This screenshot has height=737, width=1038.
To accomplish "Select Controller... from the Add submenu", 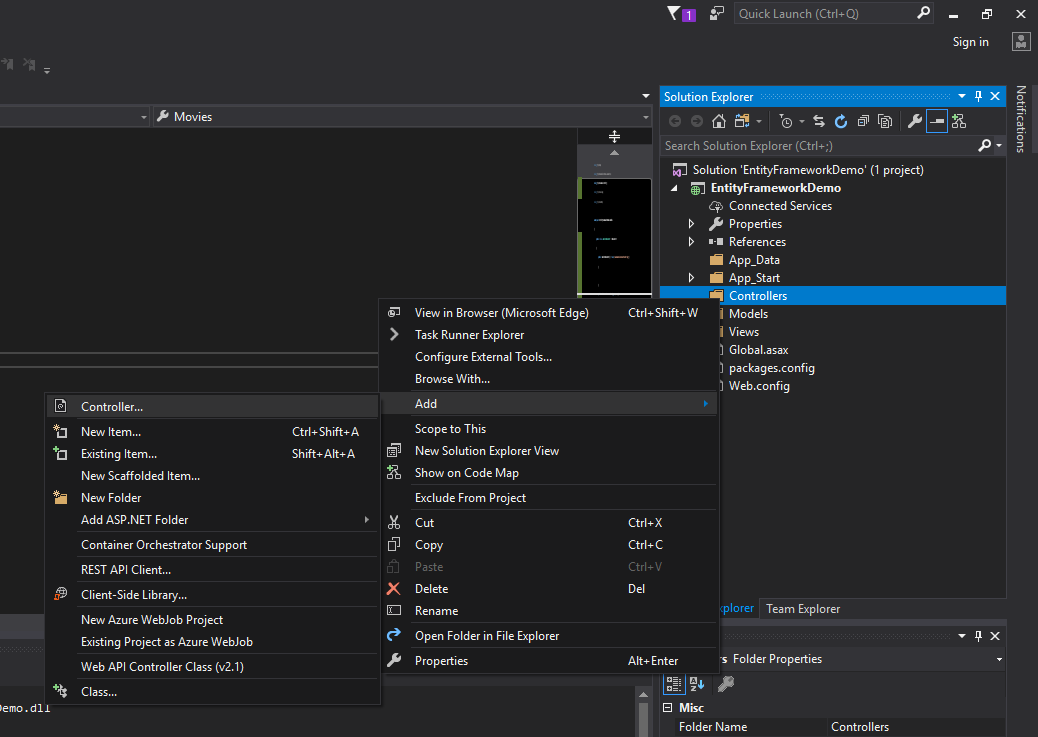I will [x=212, y=407].
